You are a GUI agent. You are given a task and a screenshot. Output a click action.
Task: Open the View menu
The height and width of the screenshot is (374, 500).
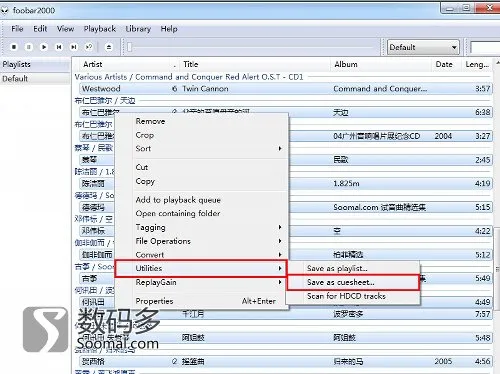[x=65, y=29]
